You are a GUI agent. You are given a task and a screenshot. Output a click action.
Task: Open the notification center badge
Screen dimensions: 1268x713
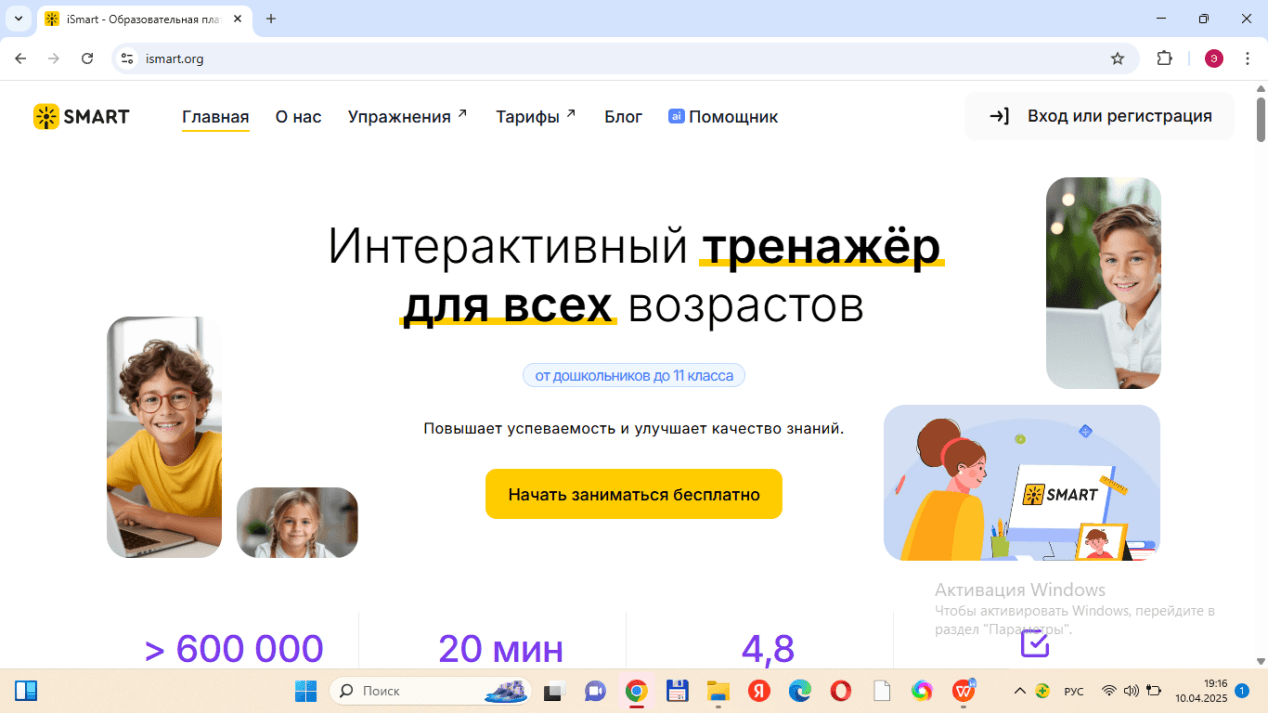[1242, 691]
